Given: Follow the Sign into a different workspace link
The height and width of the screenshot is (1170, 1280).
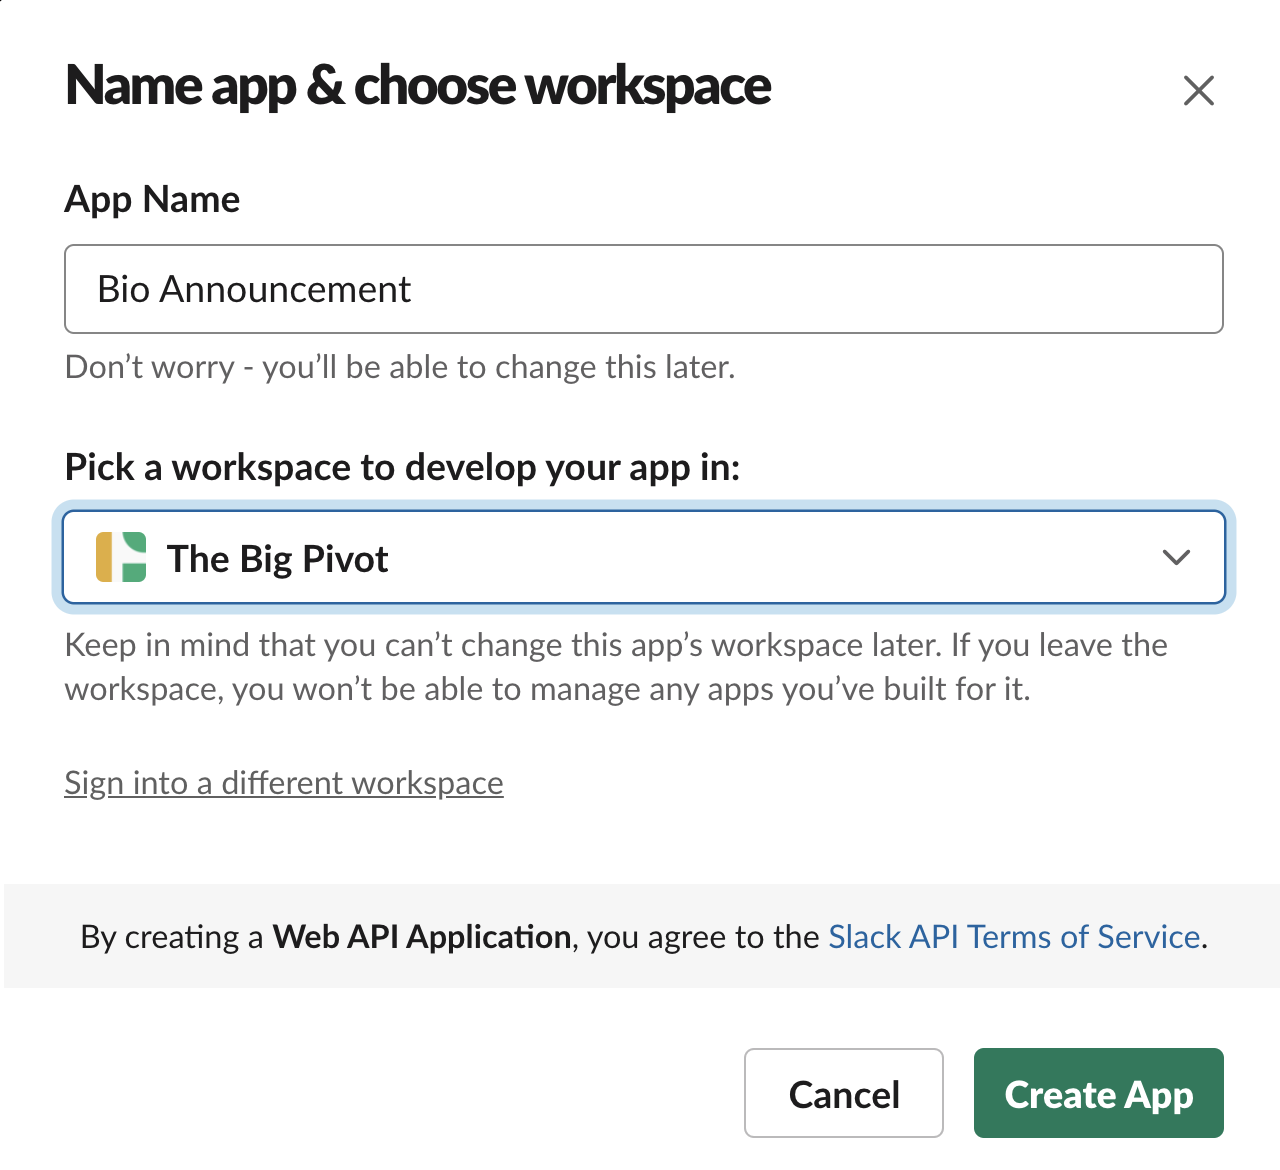Looking at the screenshot, I should (284, 783).
